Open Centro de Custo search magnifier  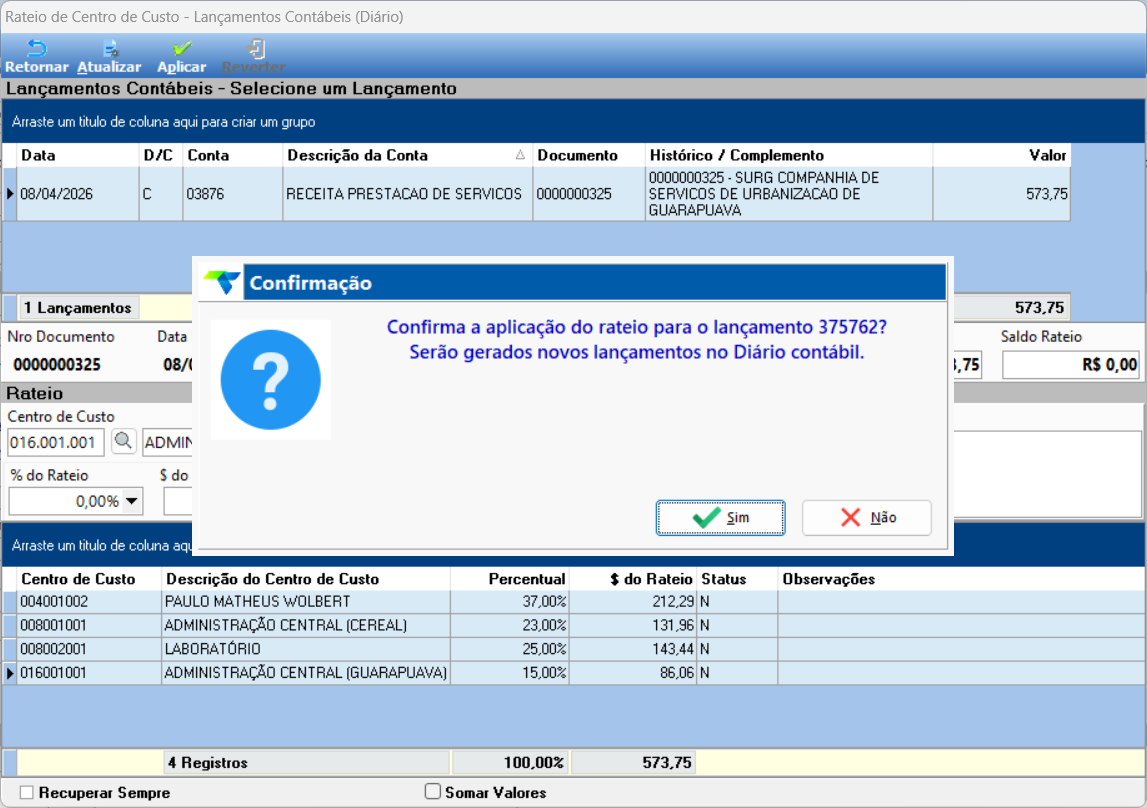(x=124, y=442)
